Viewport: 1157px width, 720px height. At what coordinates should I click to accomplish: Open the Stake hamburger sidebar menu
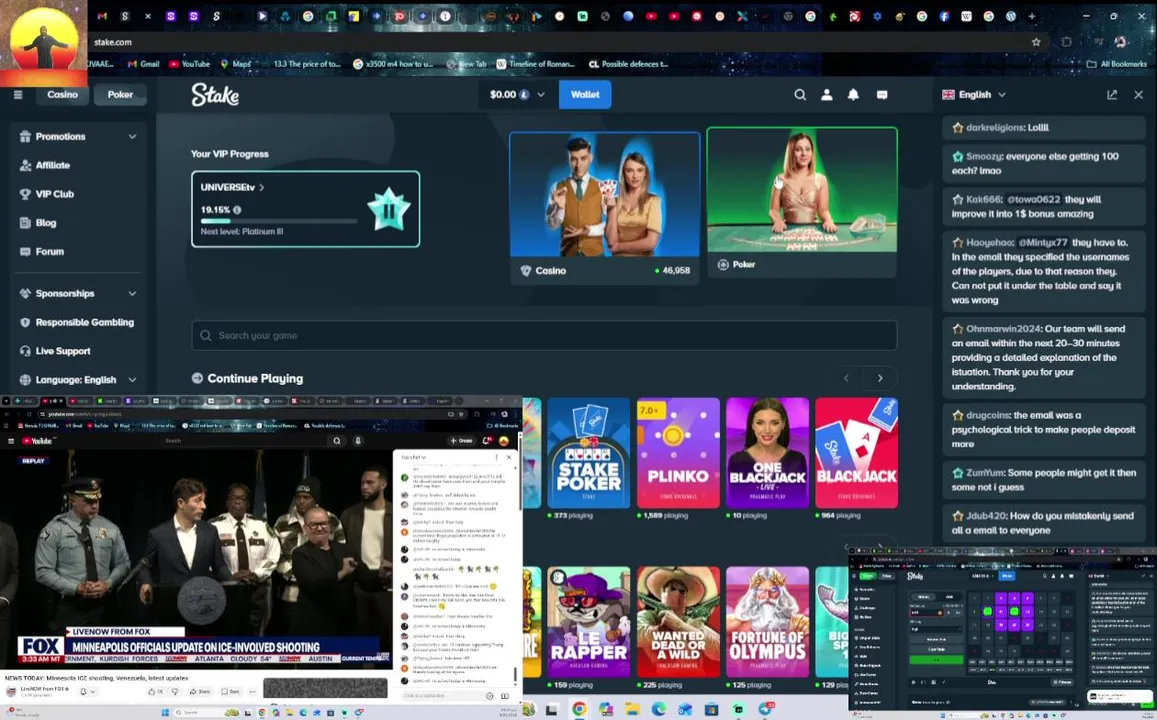coord(18,94)
